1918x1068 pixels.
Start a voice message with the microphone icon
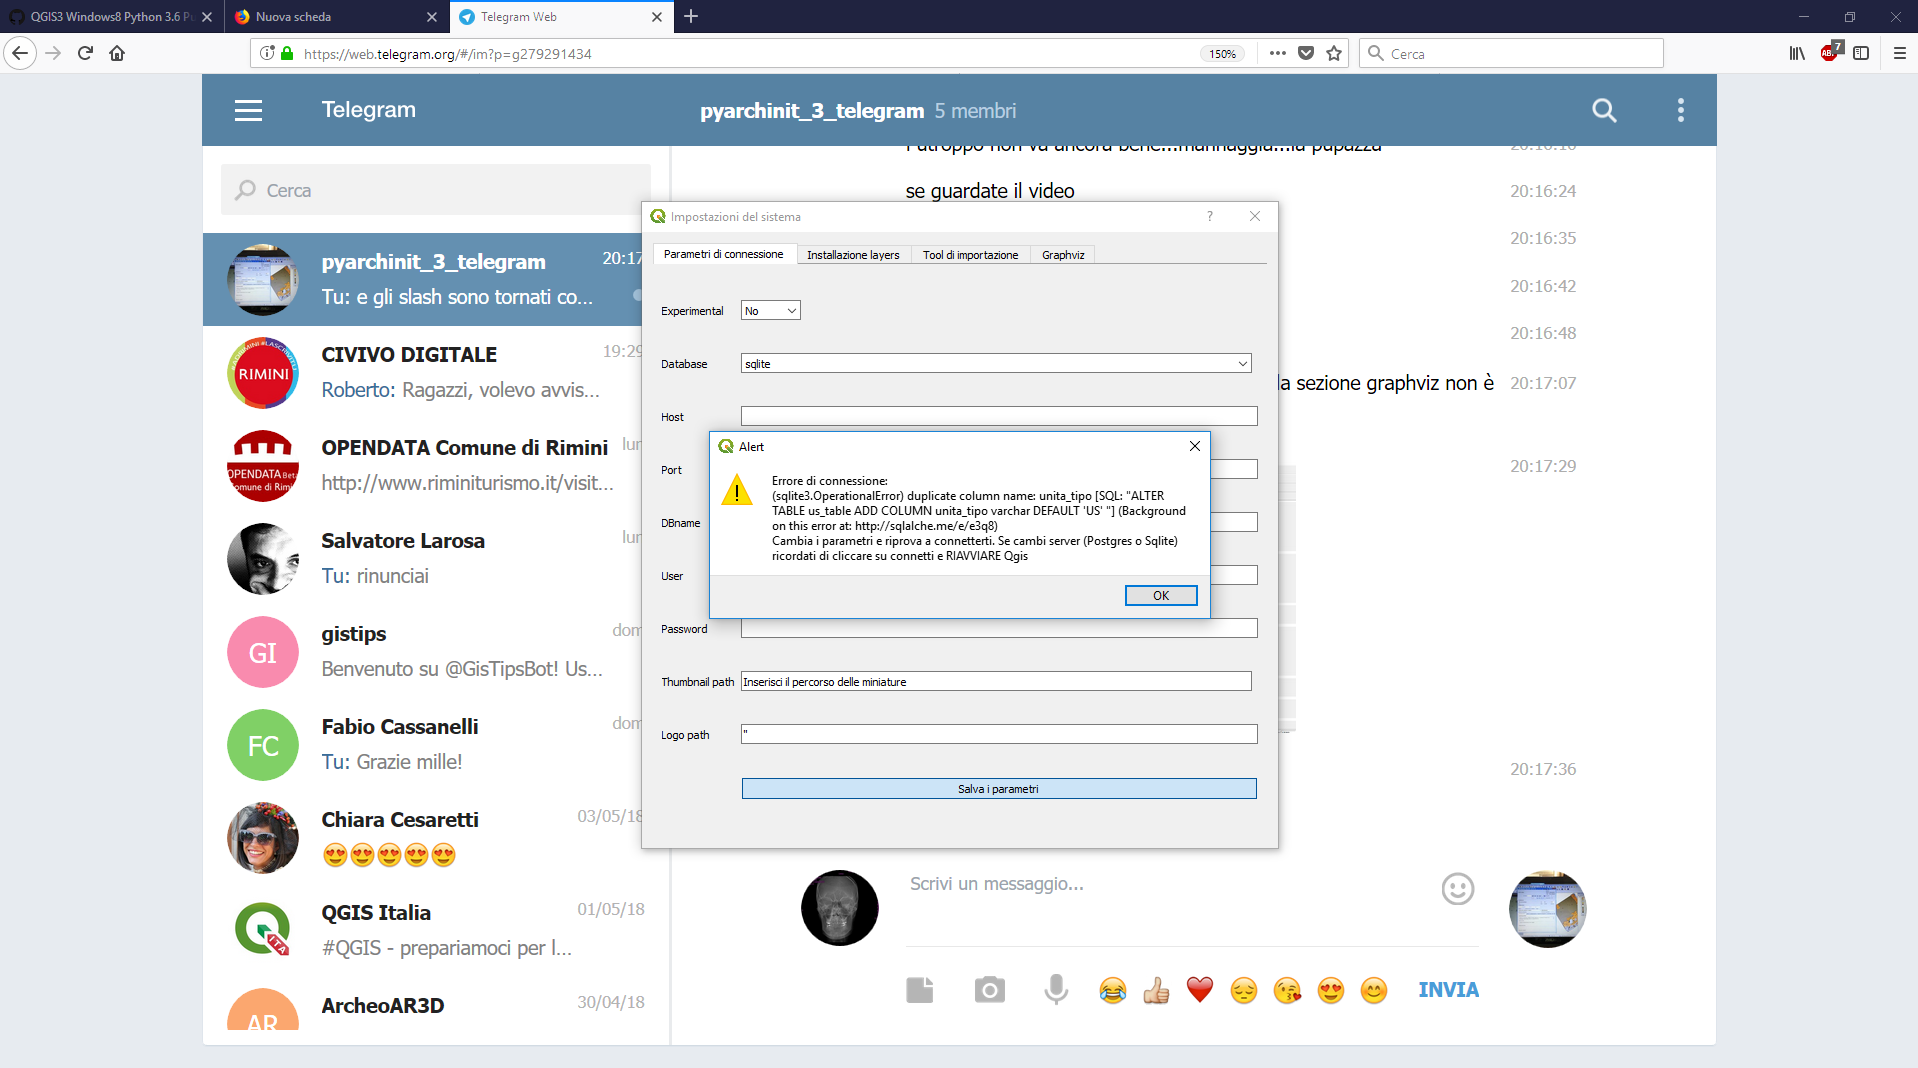point(1056,989)
